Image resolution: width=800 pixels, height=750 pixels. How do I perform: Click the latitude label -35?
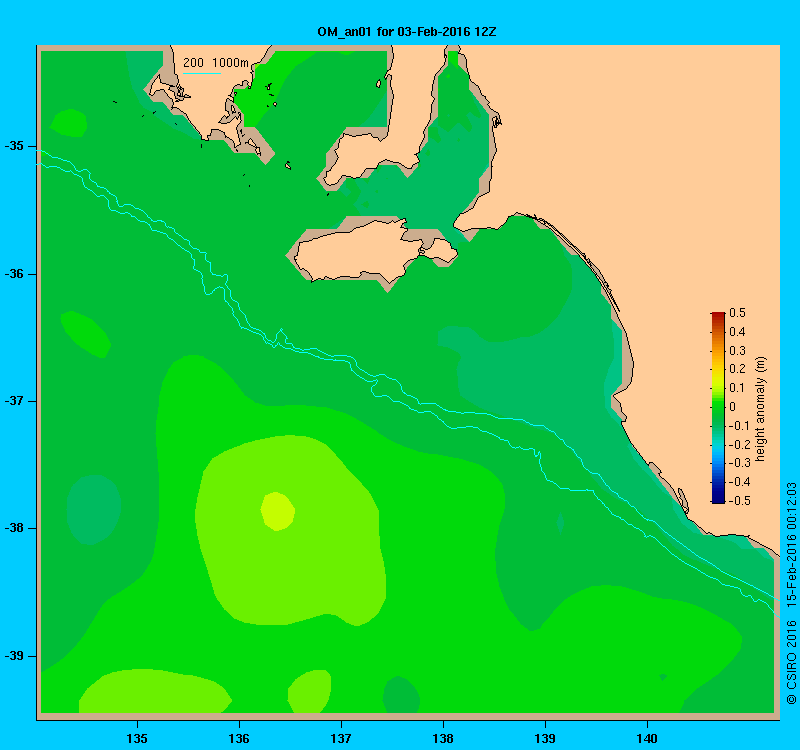pyautogui.click(x=14, y=146)
